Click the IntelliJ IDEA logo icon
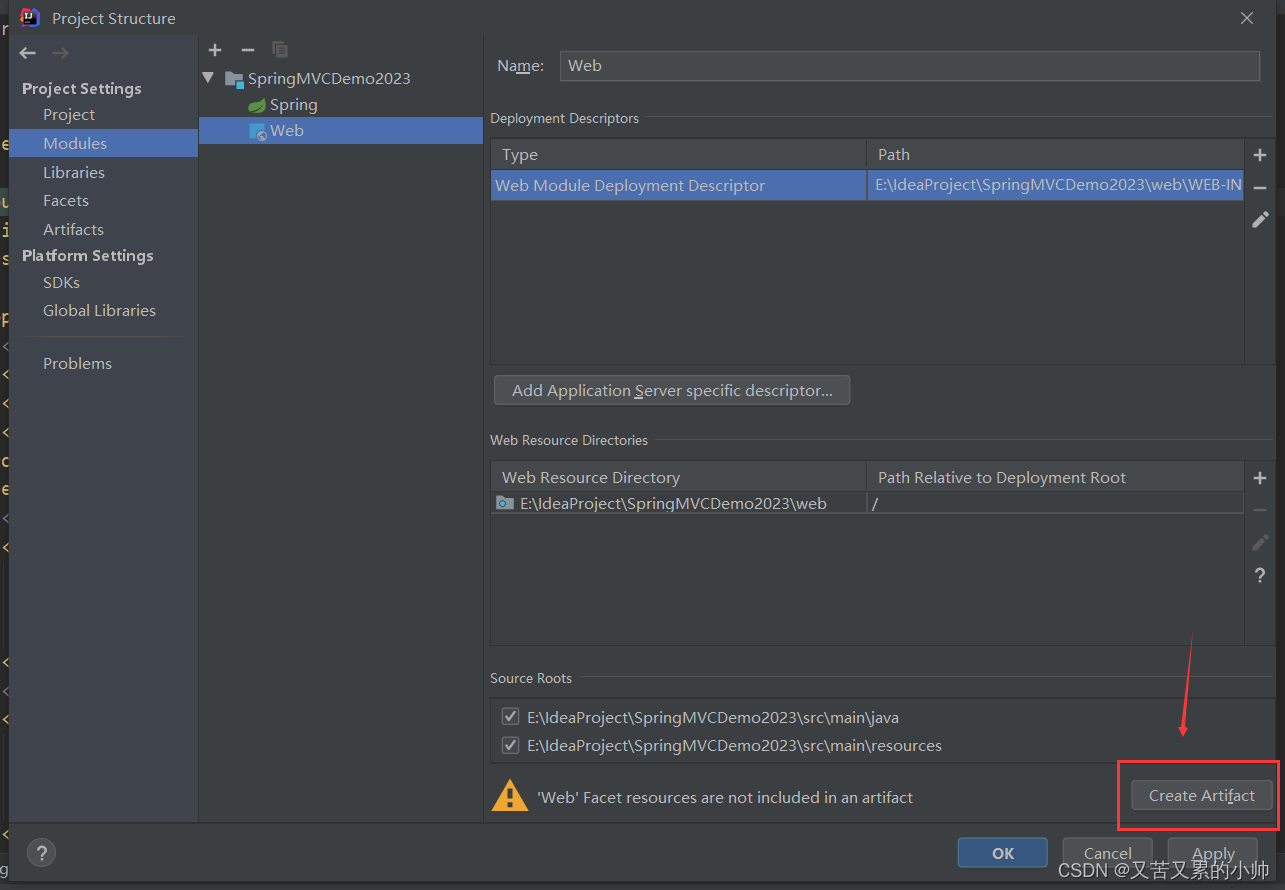 (30, 18)
